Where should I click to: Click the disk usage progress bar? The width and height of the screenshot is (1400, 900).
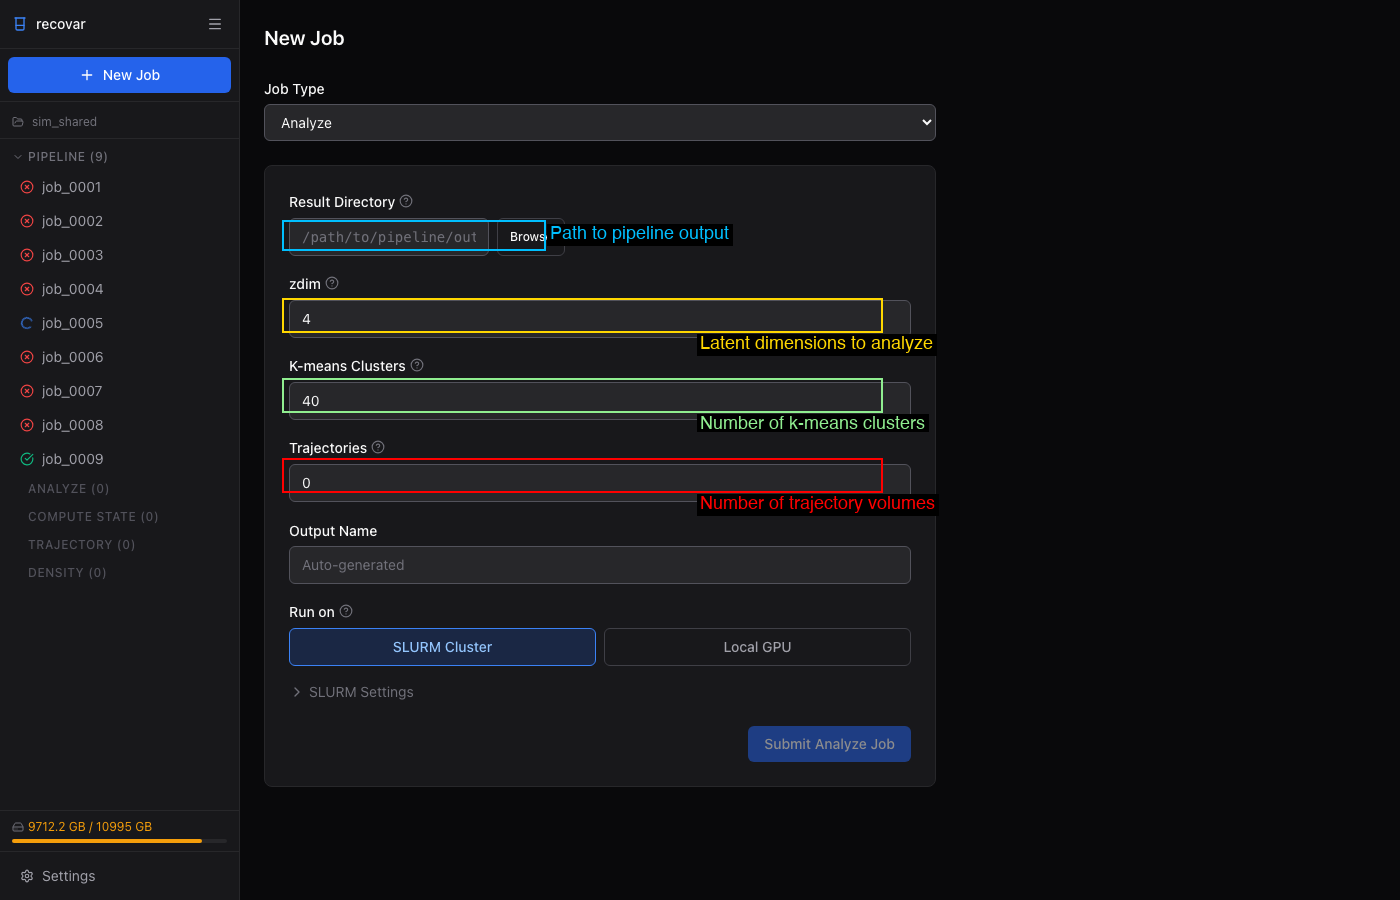[119, 841]
